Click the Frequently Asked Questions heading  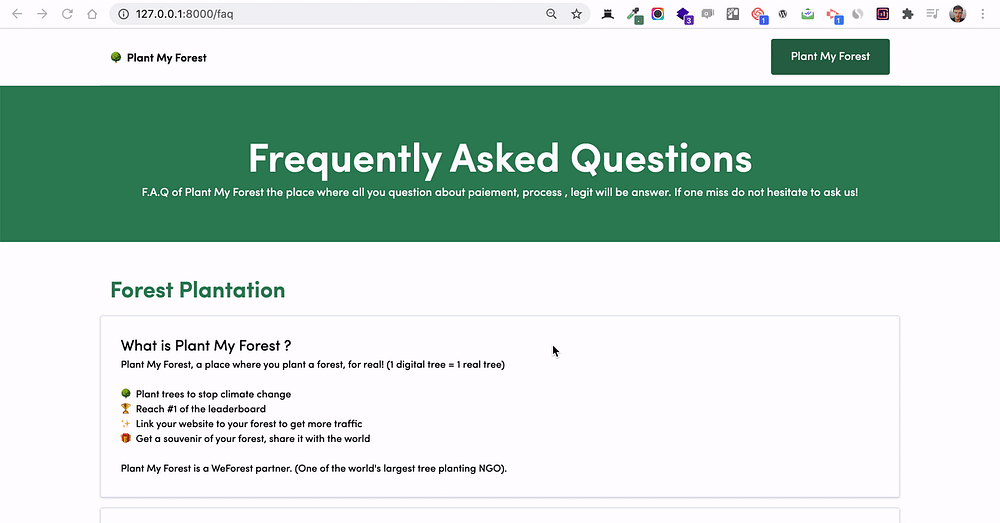tap(500, 159)
